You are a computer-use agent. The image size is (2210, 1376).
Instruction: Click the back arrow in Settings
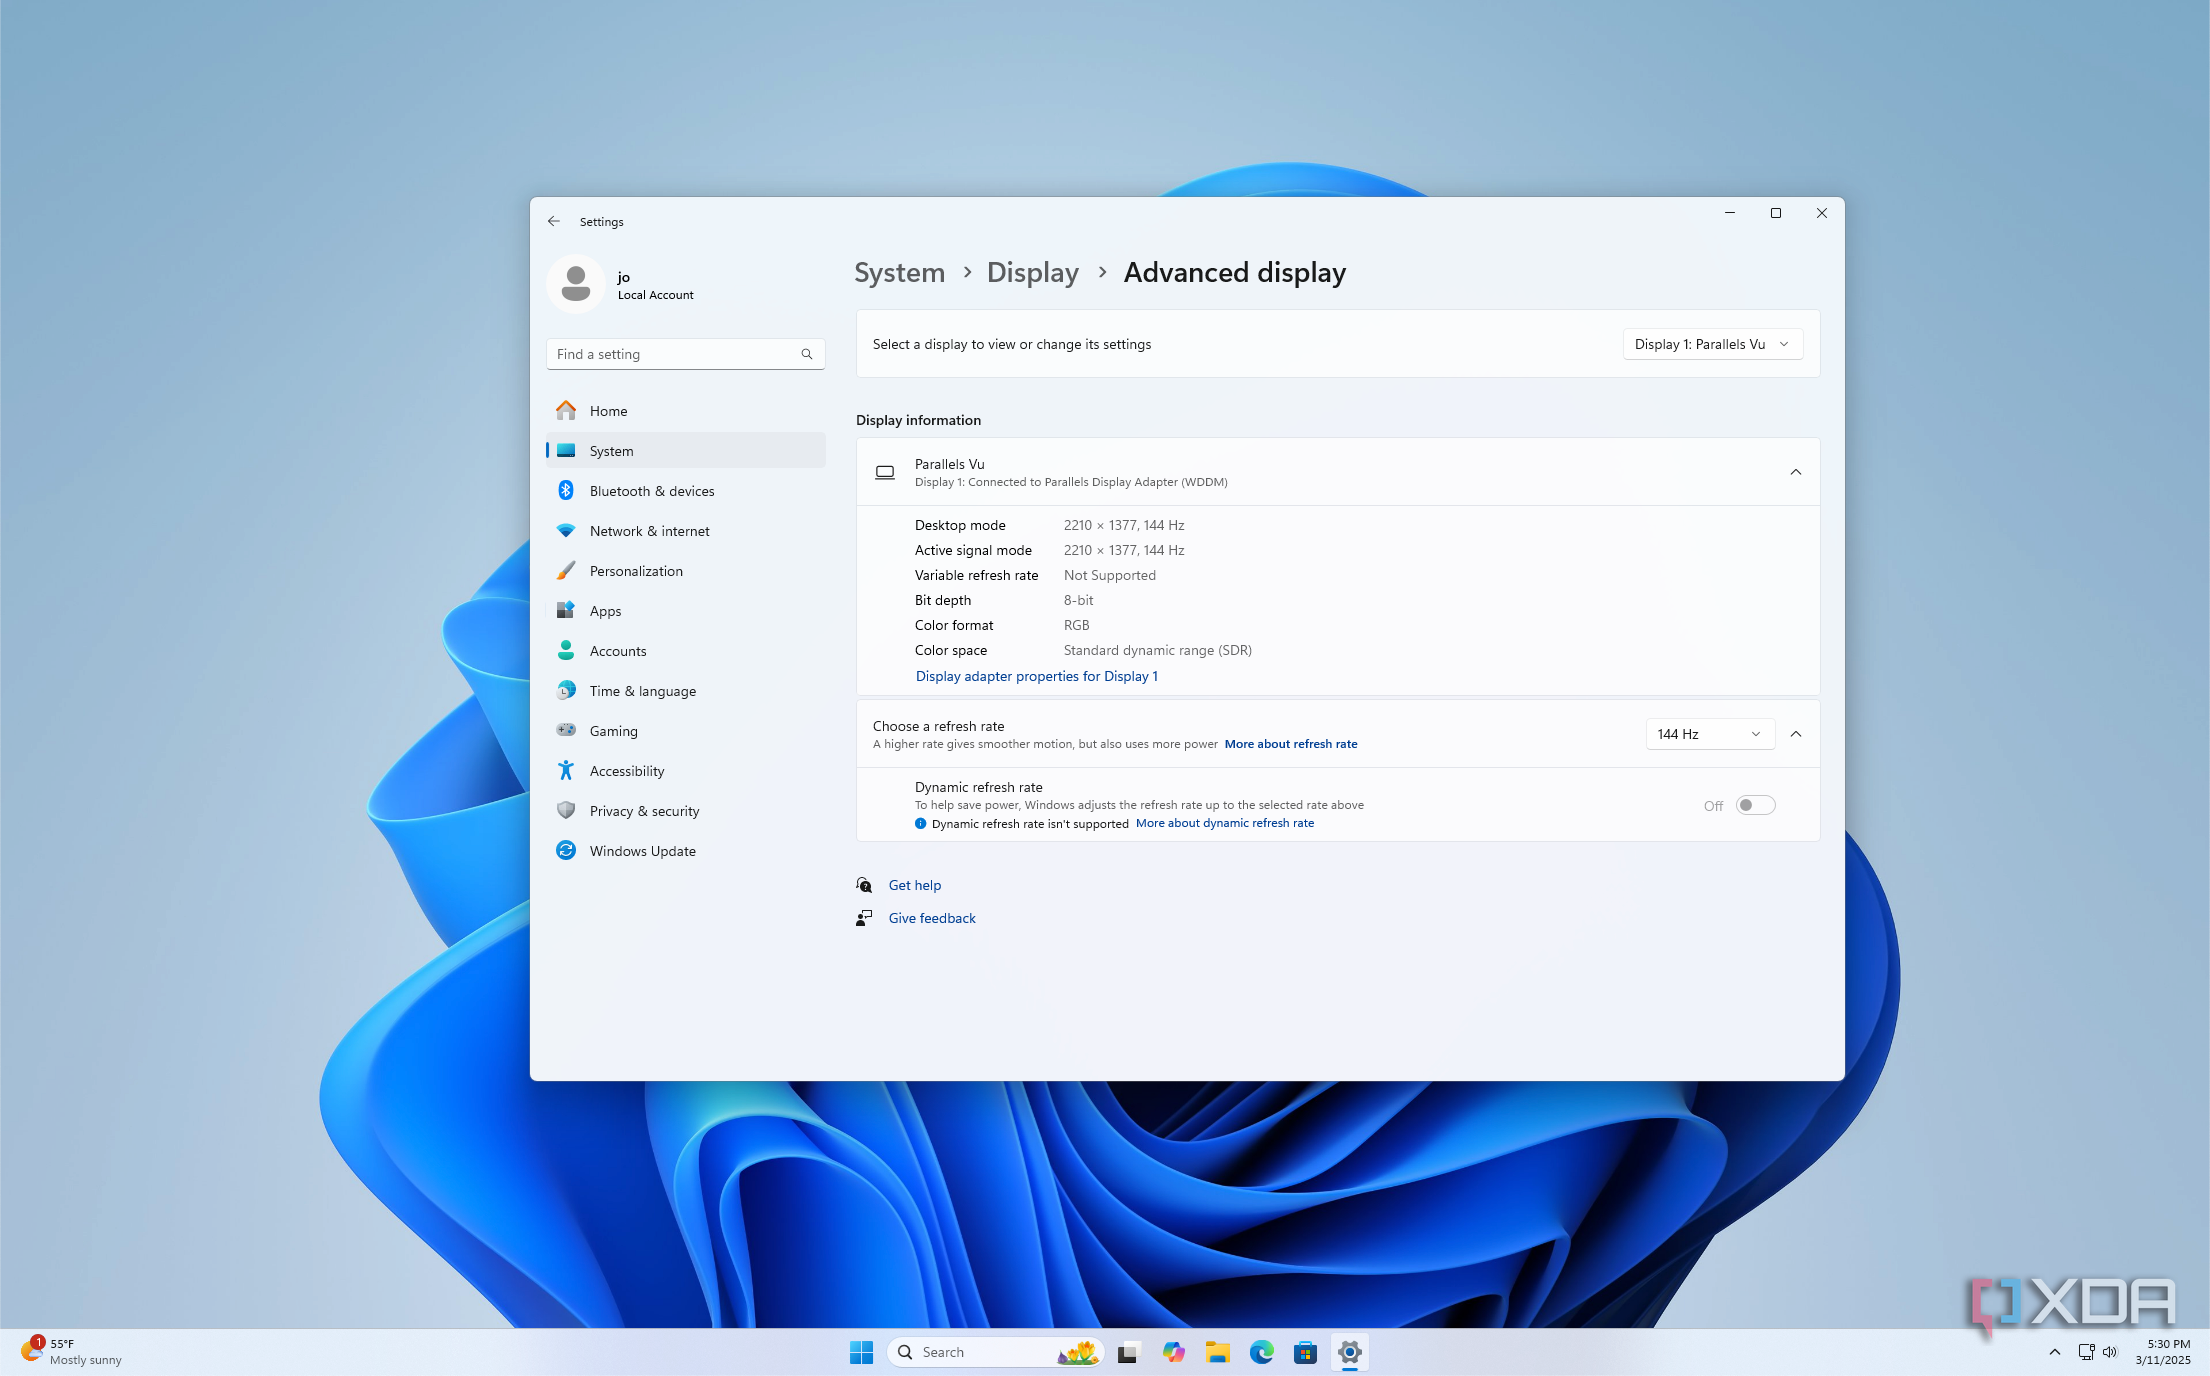[x=554, y=221]
